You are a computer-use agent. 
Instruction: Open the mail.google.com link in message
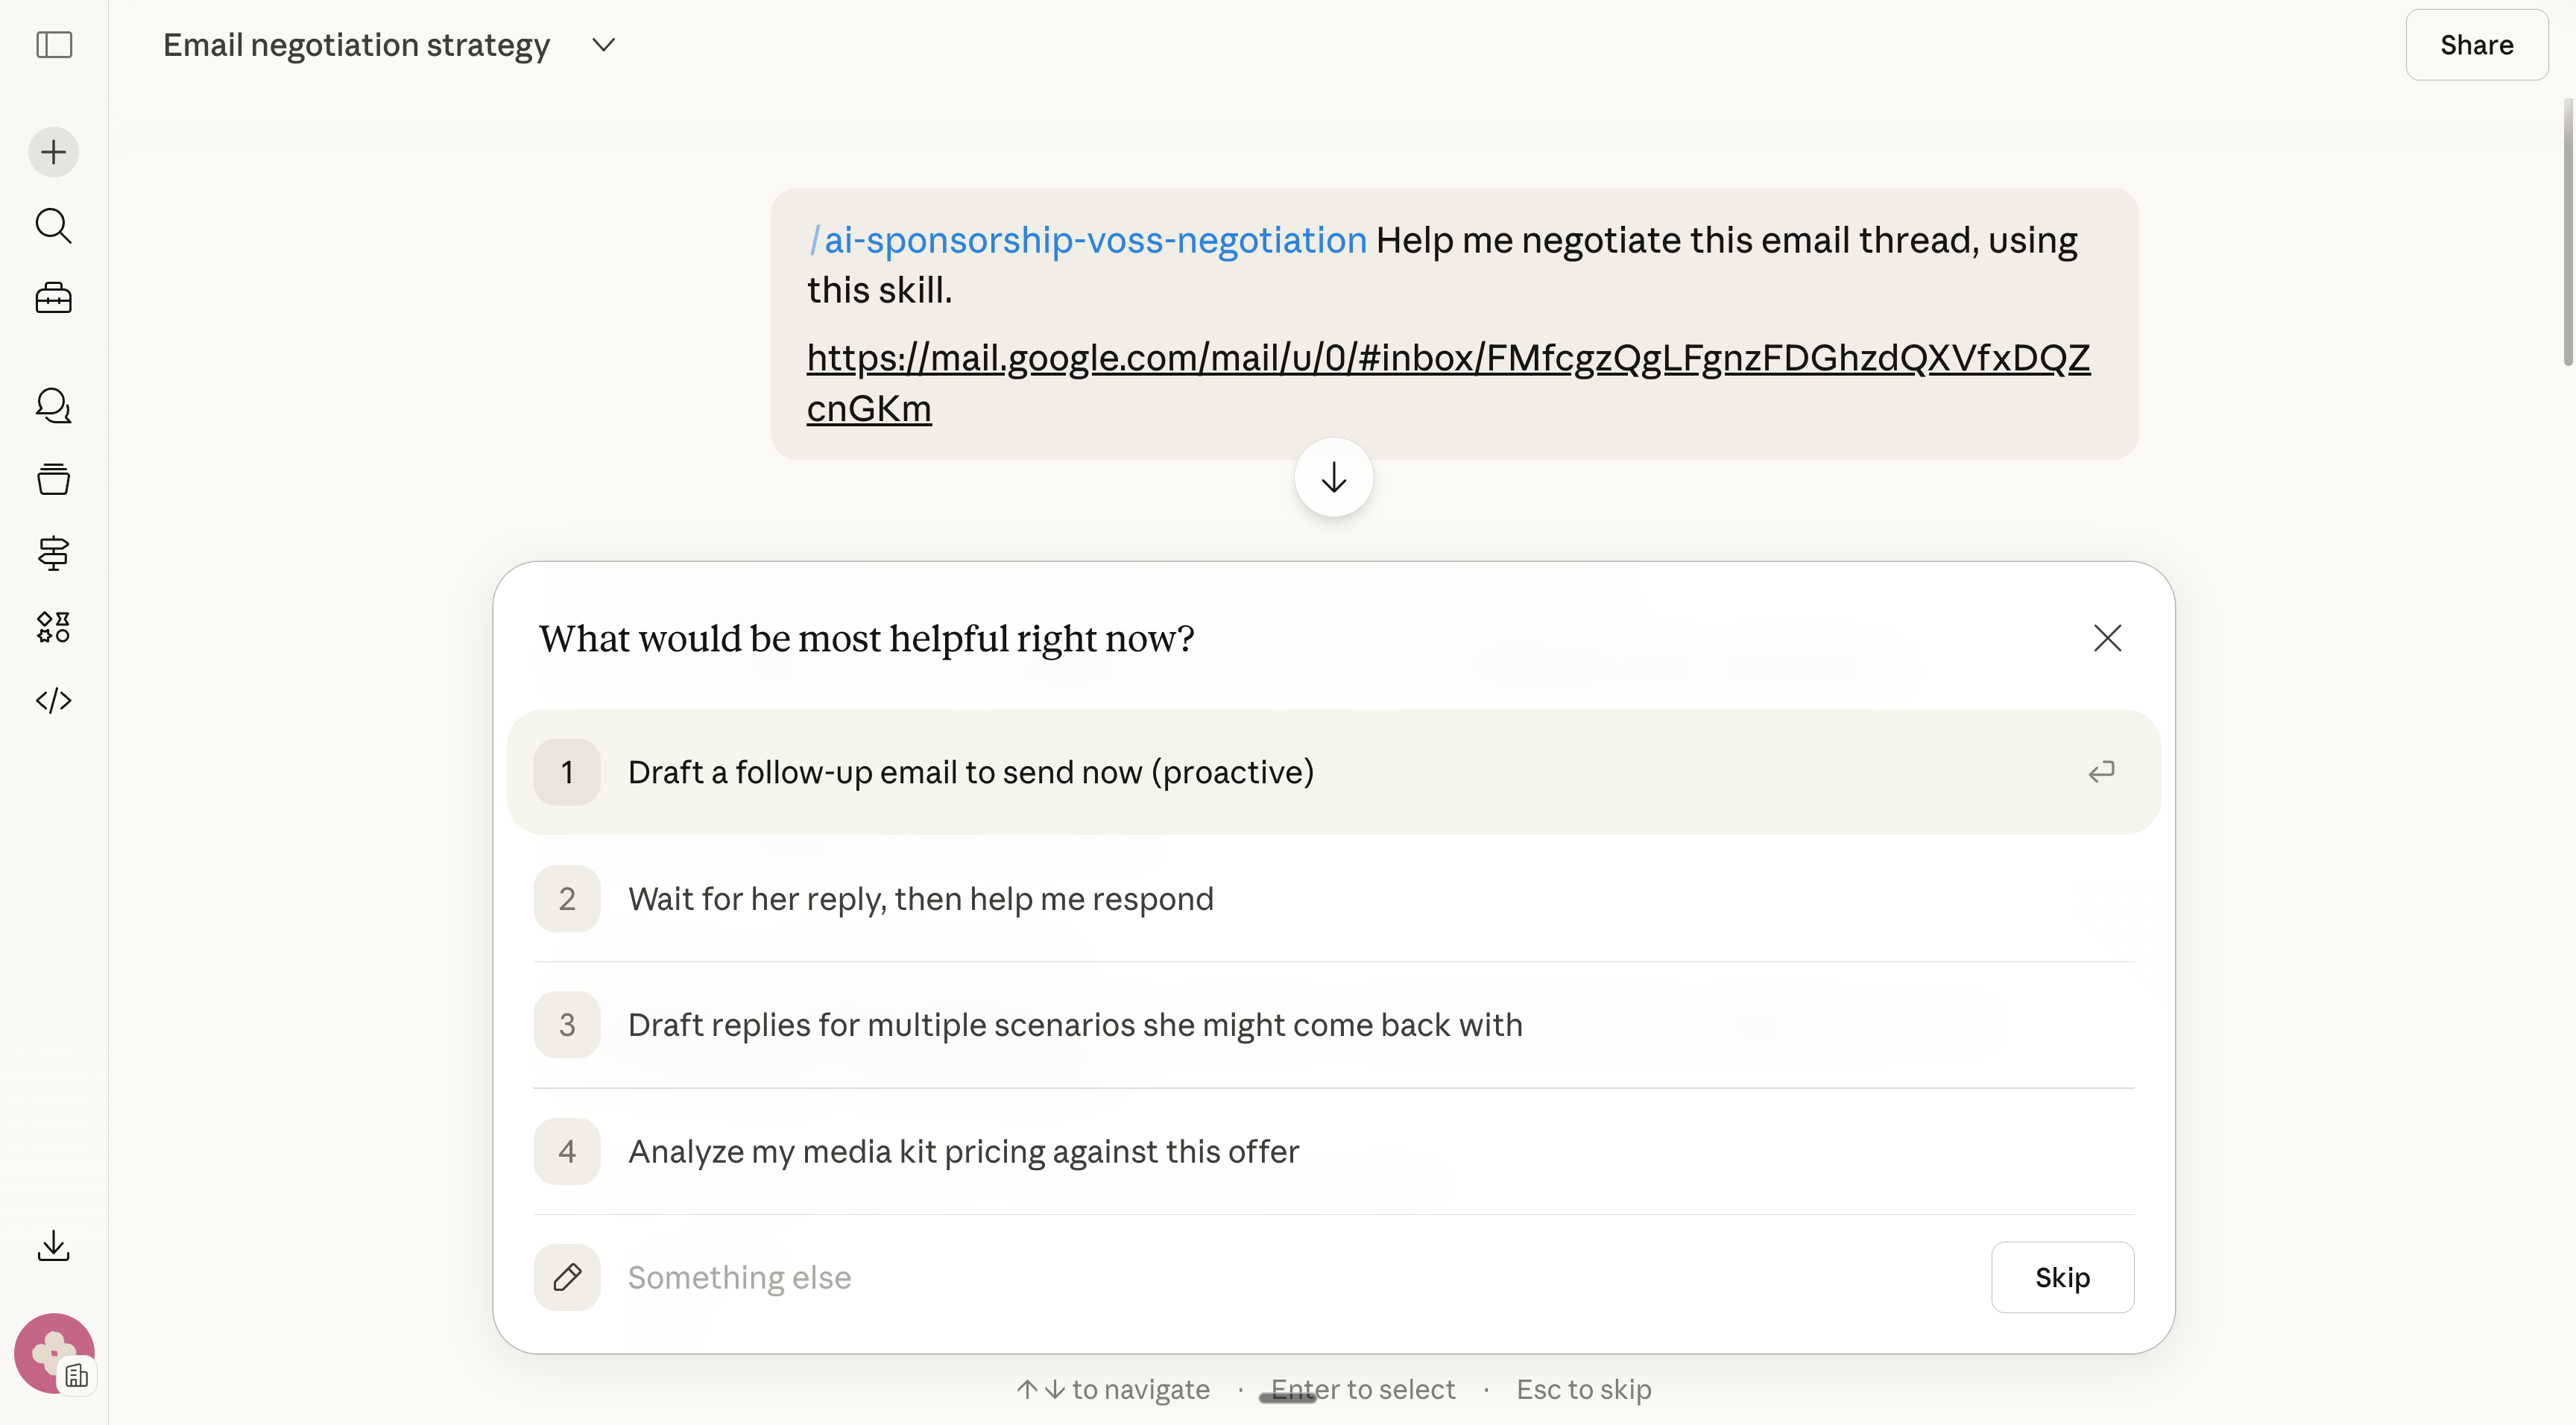click(x=1447, y=358)
